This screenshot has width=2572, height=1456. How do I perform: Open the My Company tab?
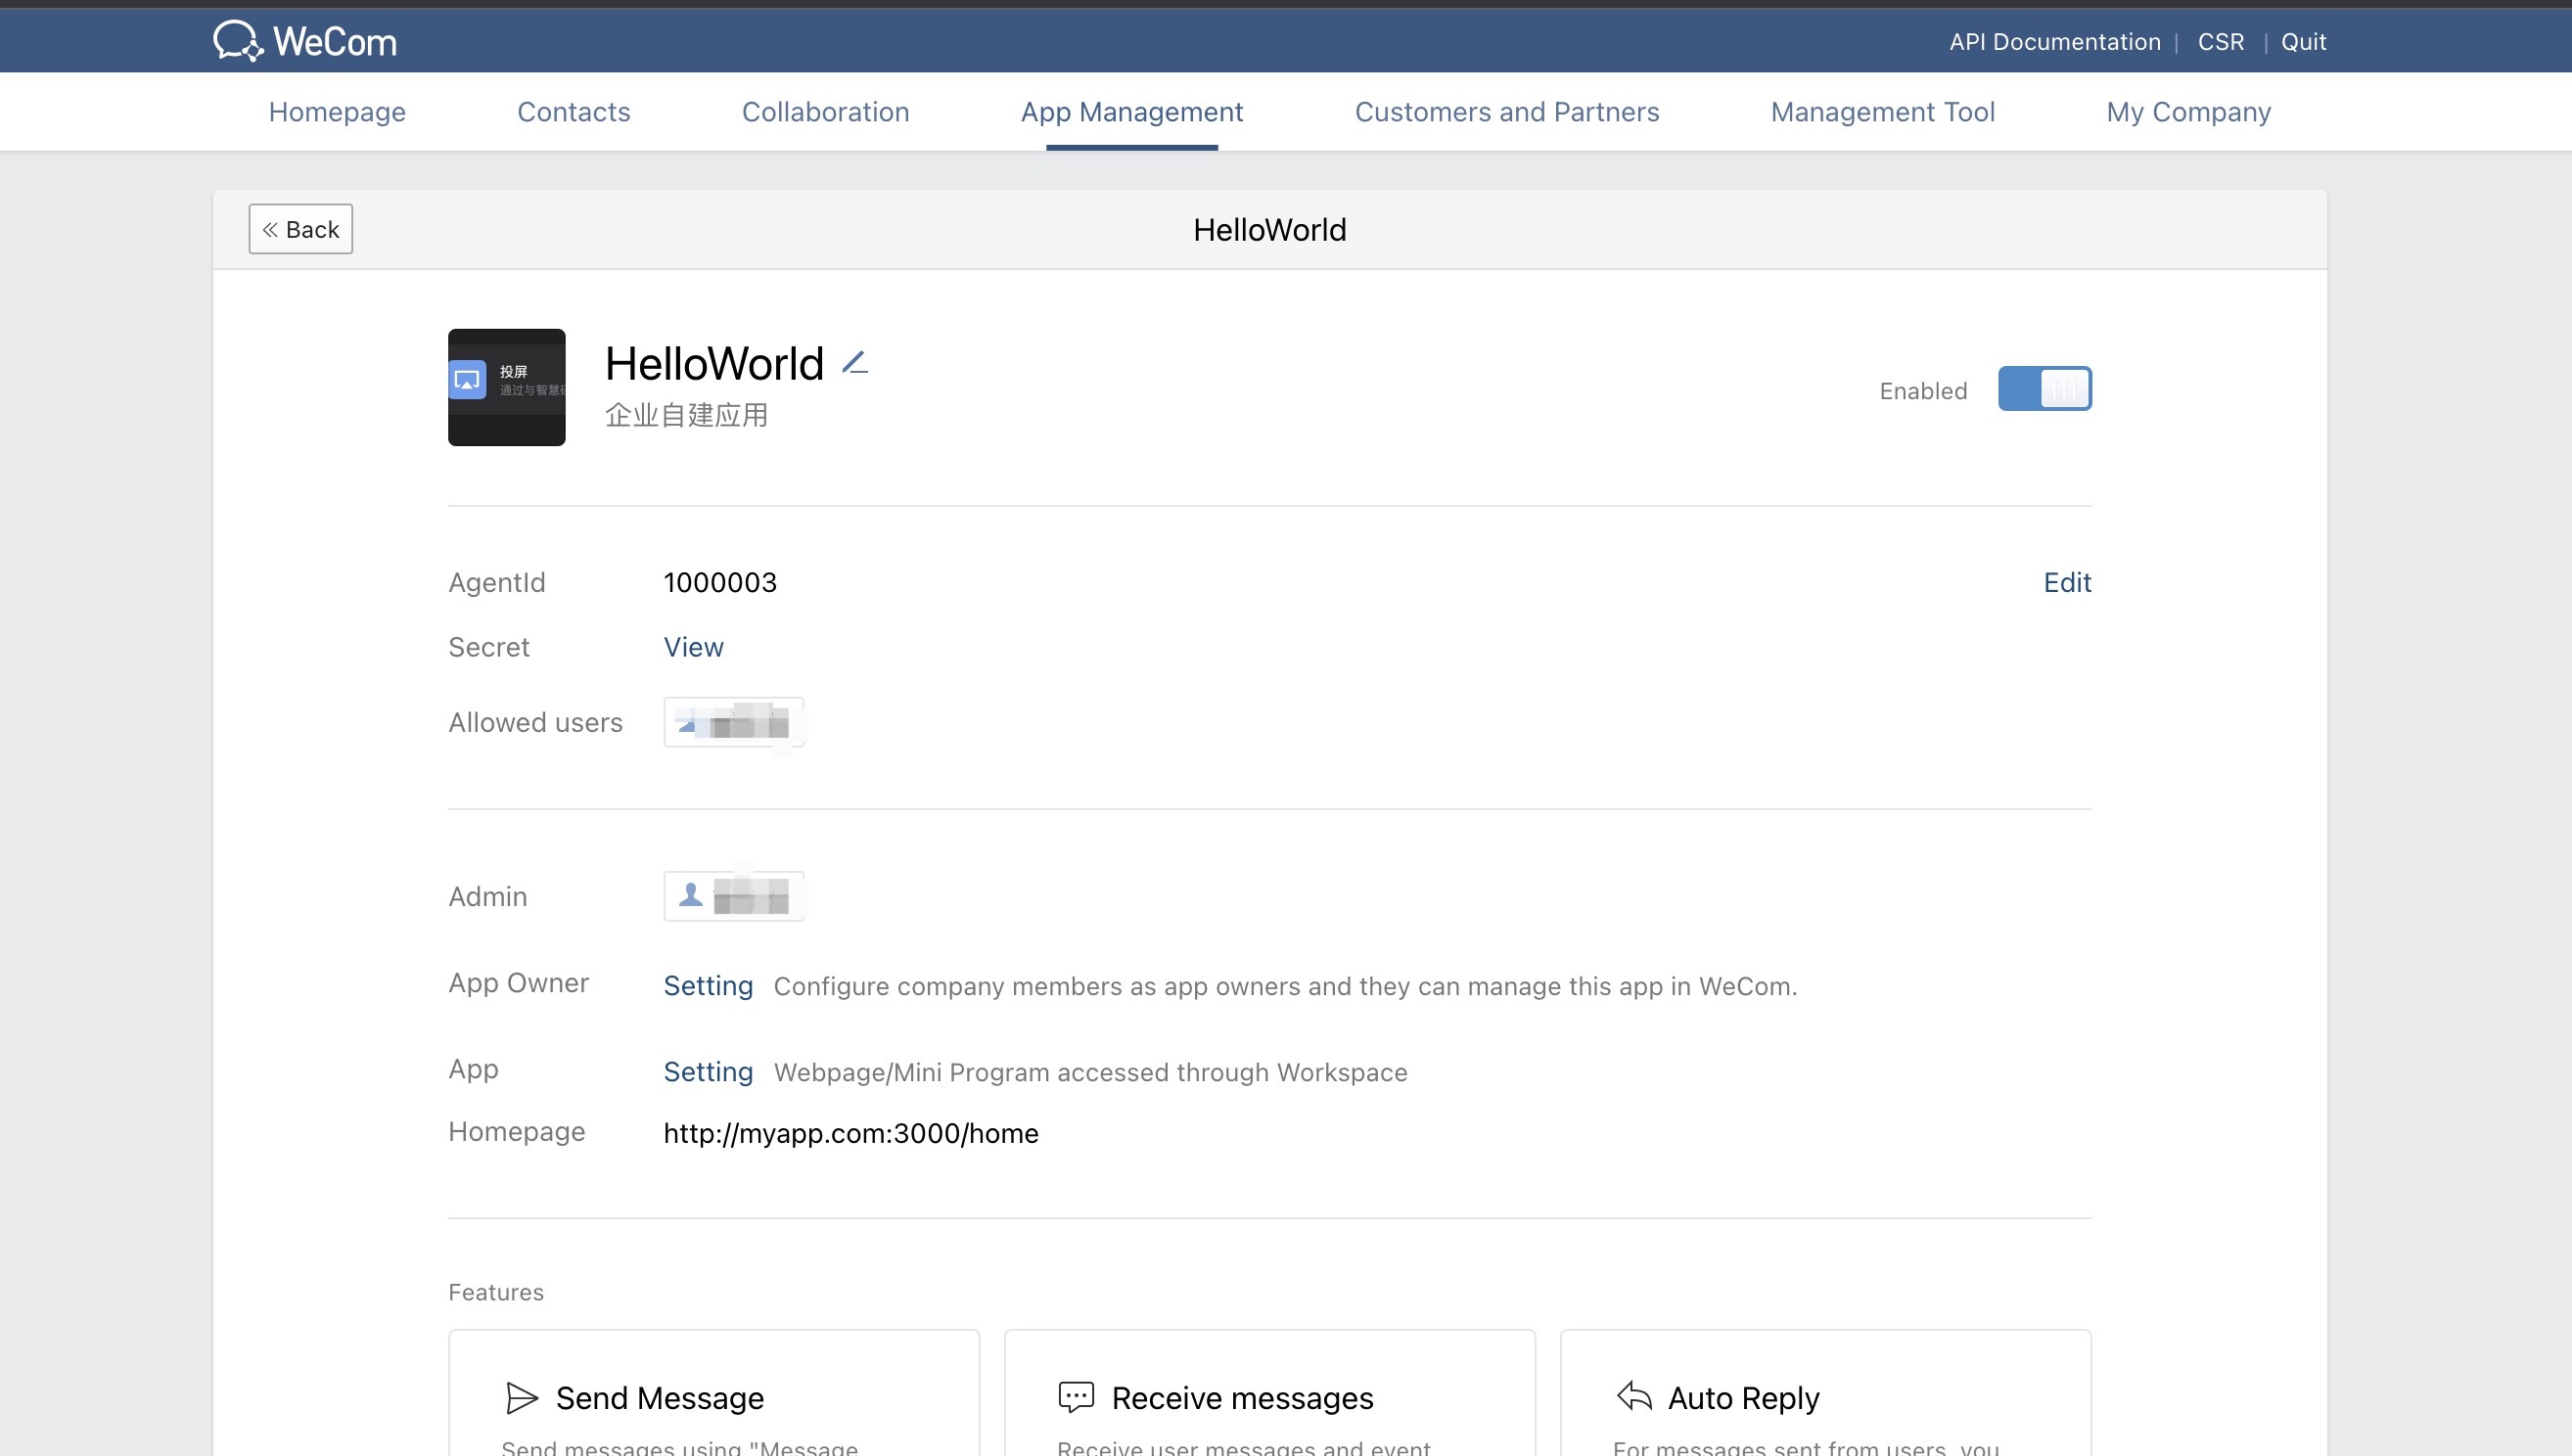pyautogui.click(x=2188, y=112)
